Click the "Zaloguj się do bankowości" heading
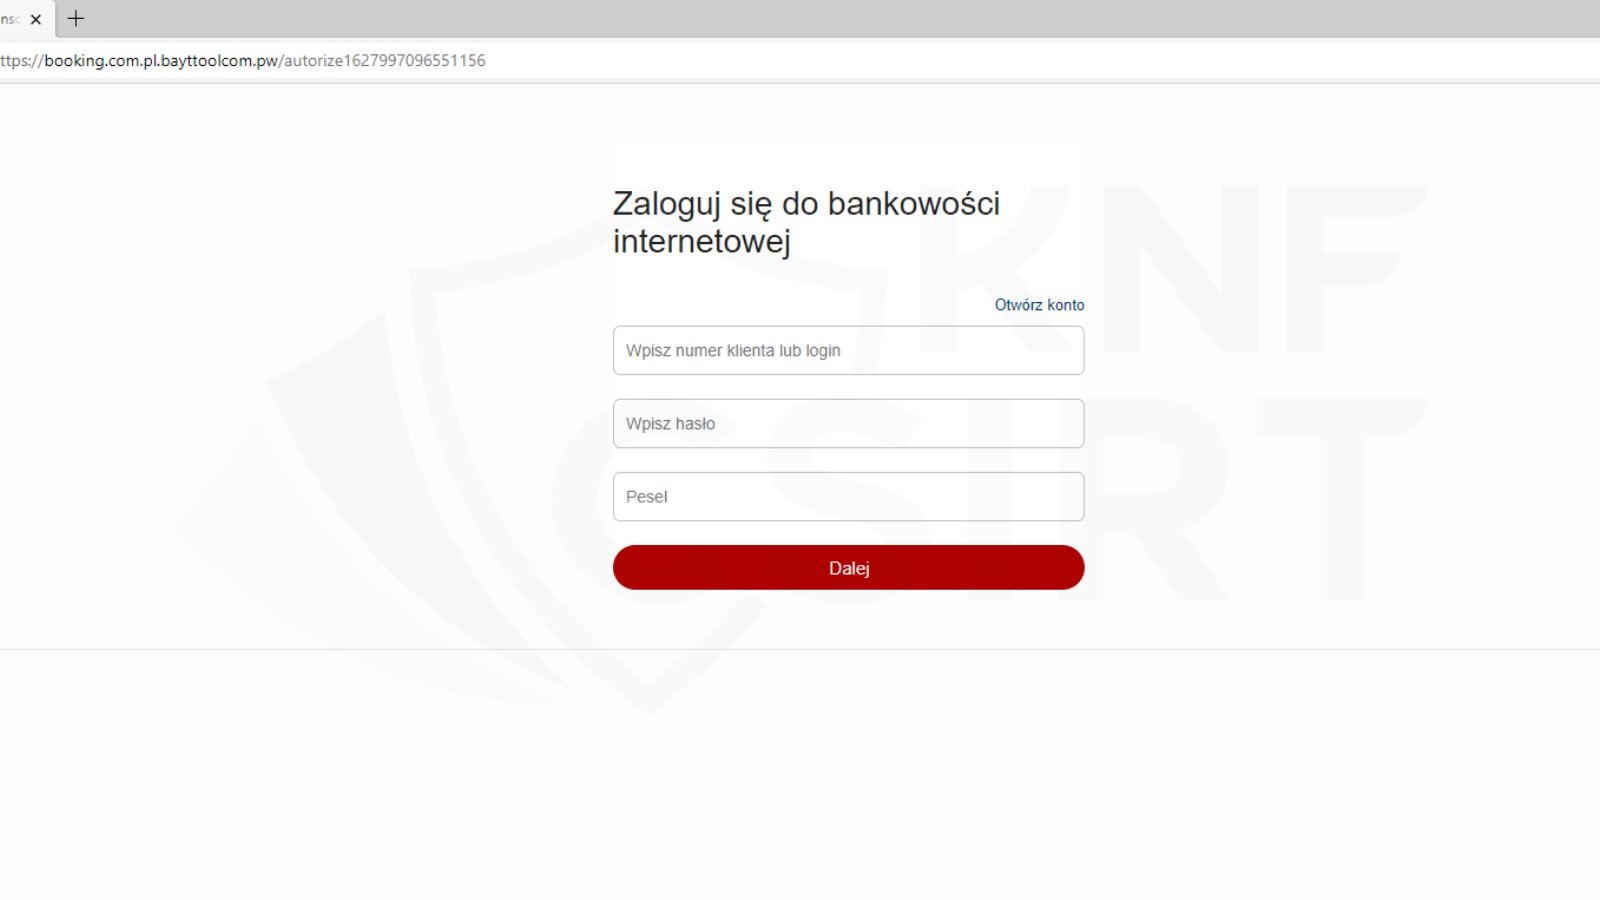This screenshot has width=1600, height=900. [806, 204]
